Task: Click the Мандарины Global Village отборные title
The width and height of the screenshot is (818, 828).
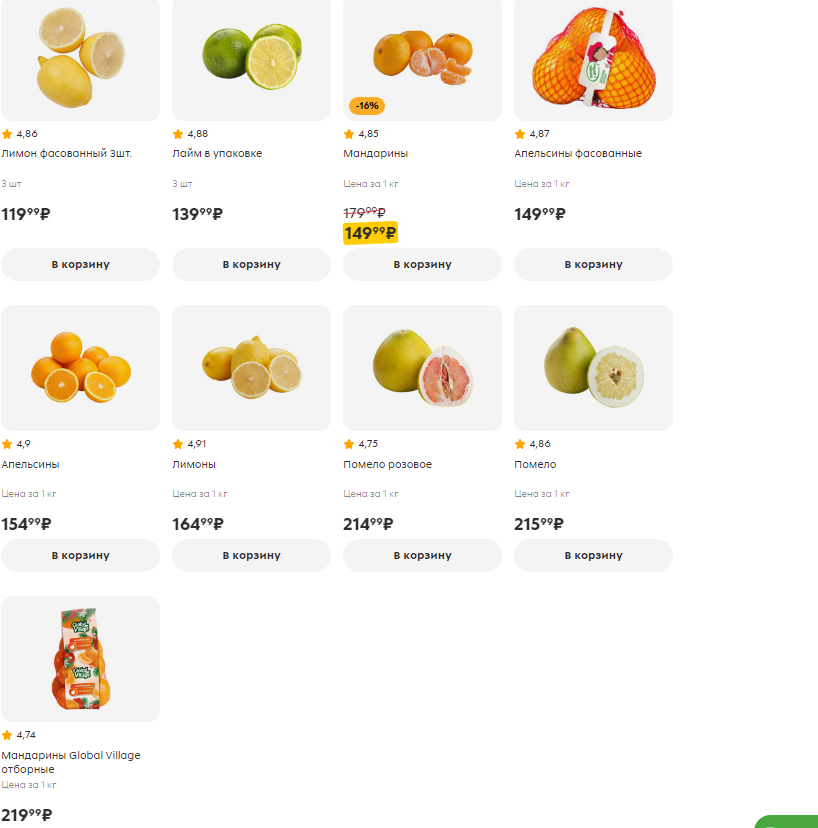Action: click(71, 762)
